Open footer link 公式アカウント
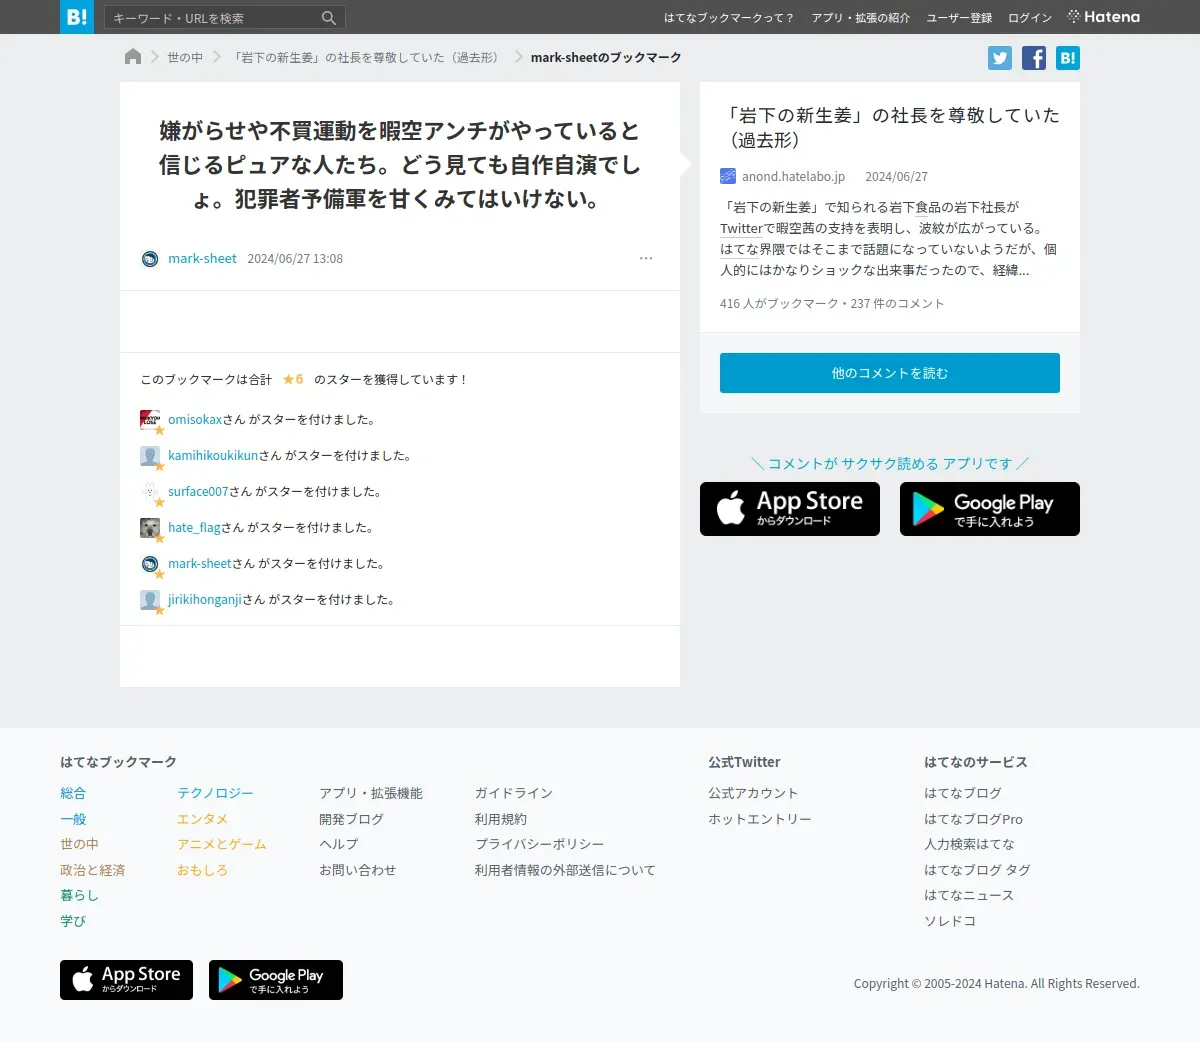The width and height of the screenshot is (1200, 1042). (x=753, y=793)
